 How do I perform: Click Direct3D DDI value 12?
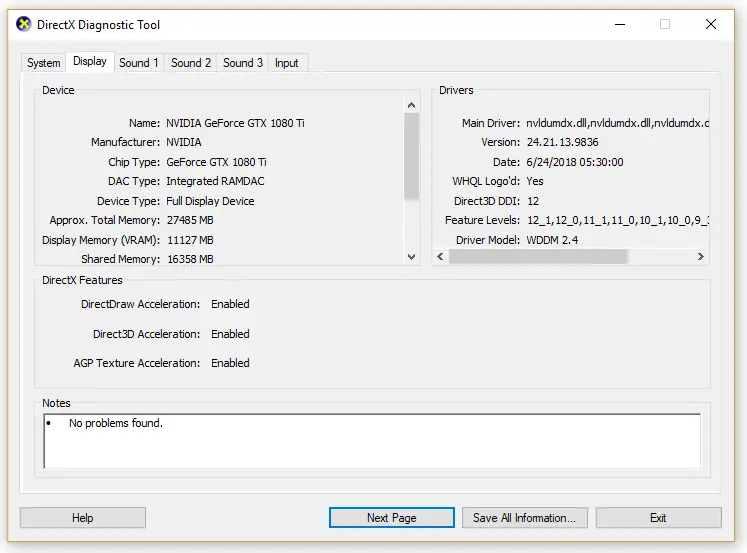(533, 201)
